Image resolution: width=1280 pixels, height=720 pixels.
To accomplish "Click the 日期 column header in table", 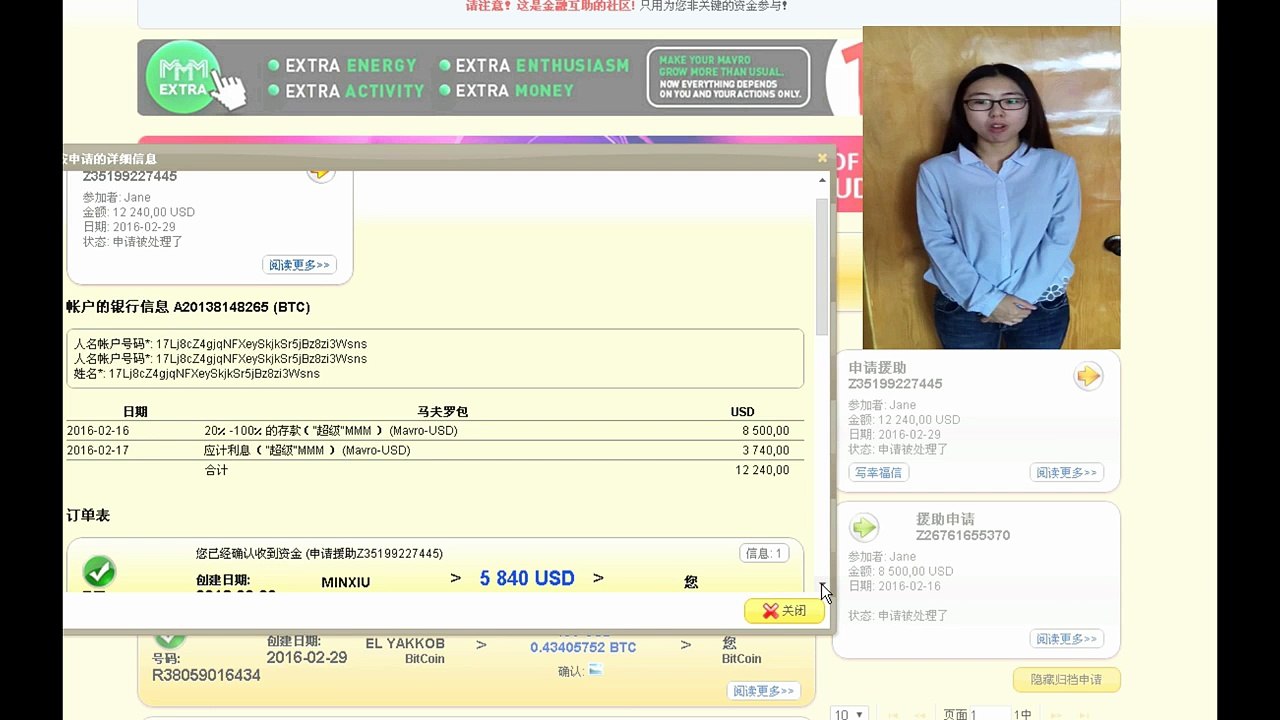I will (135, 412).
